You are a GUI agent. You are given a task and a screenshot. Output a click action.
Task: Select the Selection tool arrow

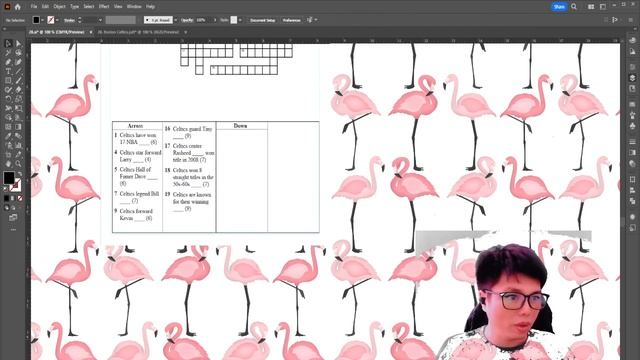coord(8,43)
